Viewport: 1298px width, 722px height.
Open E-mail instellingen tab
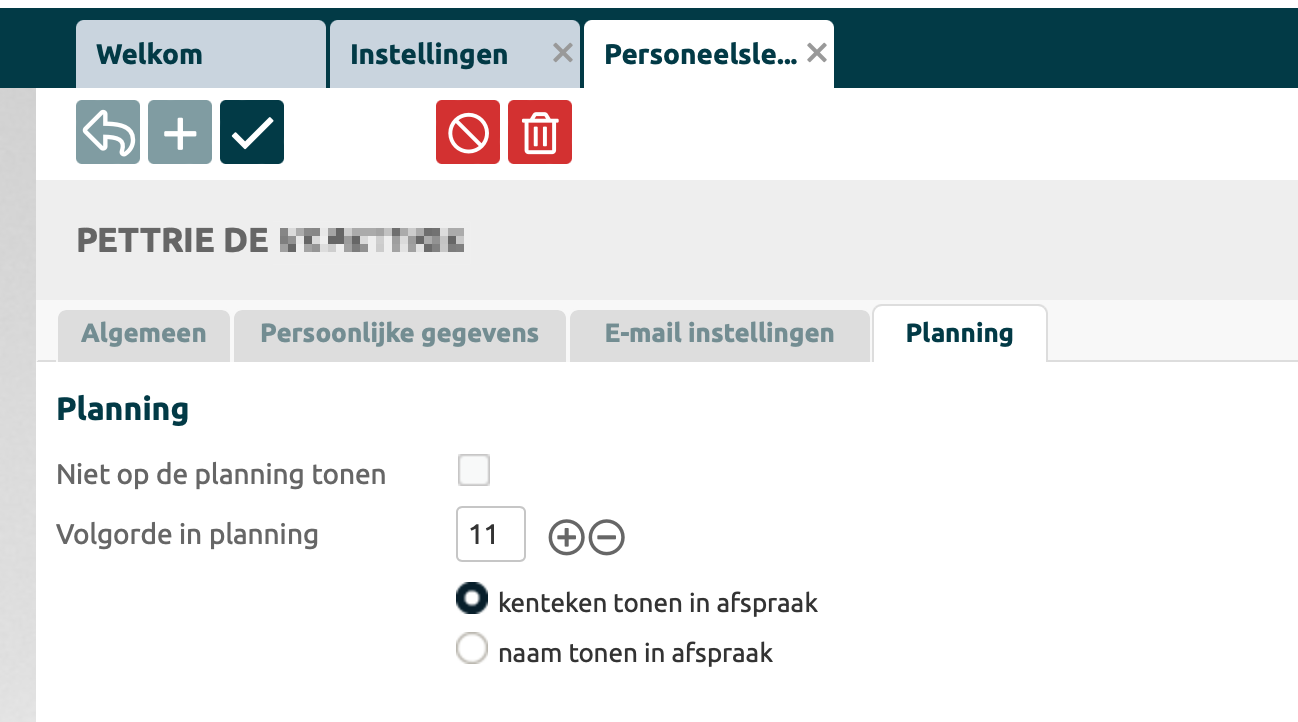(719, 334)
